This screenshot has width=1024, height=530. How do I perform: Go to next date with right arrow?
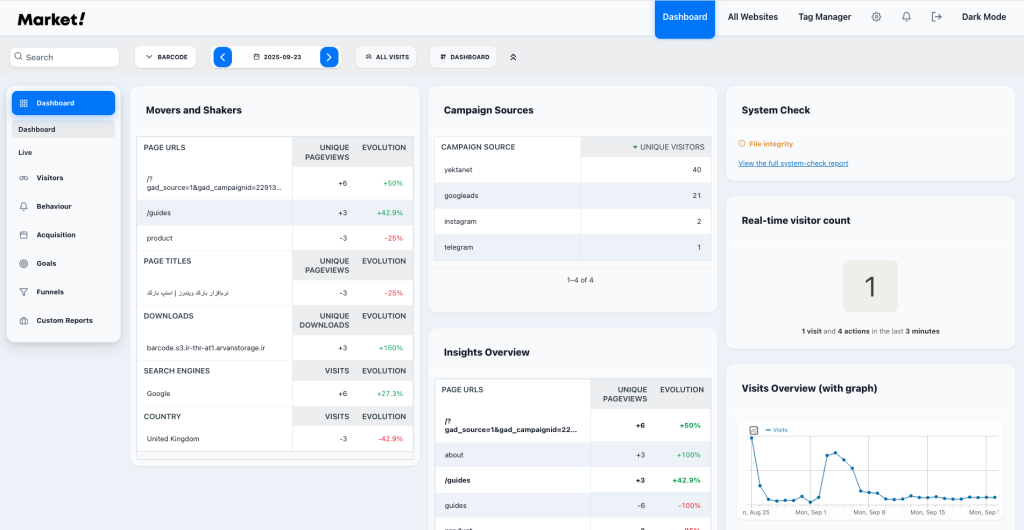[329, 57]
